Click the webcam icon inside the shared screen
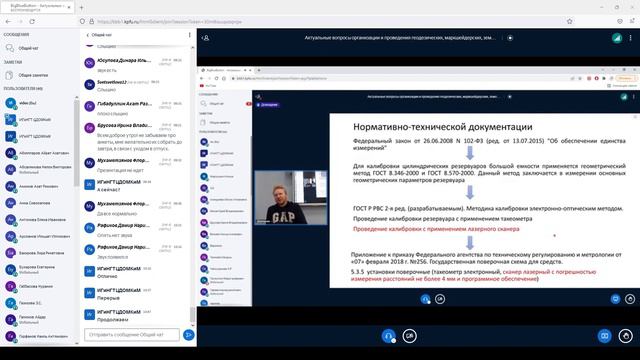 click(440, 299)
